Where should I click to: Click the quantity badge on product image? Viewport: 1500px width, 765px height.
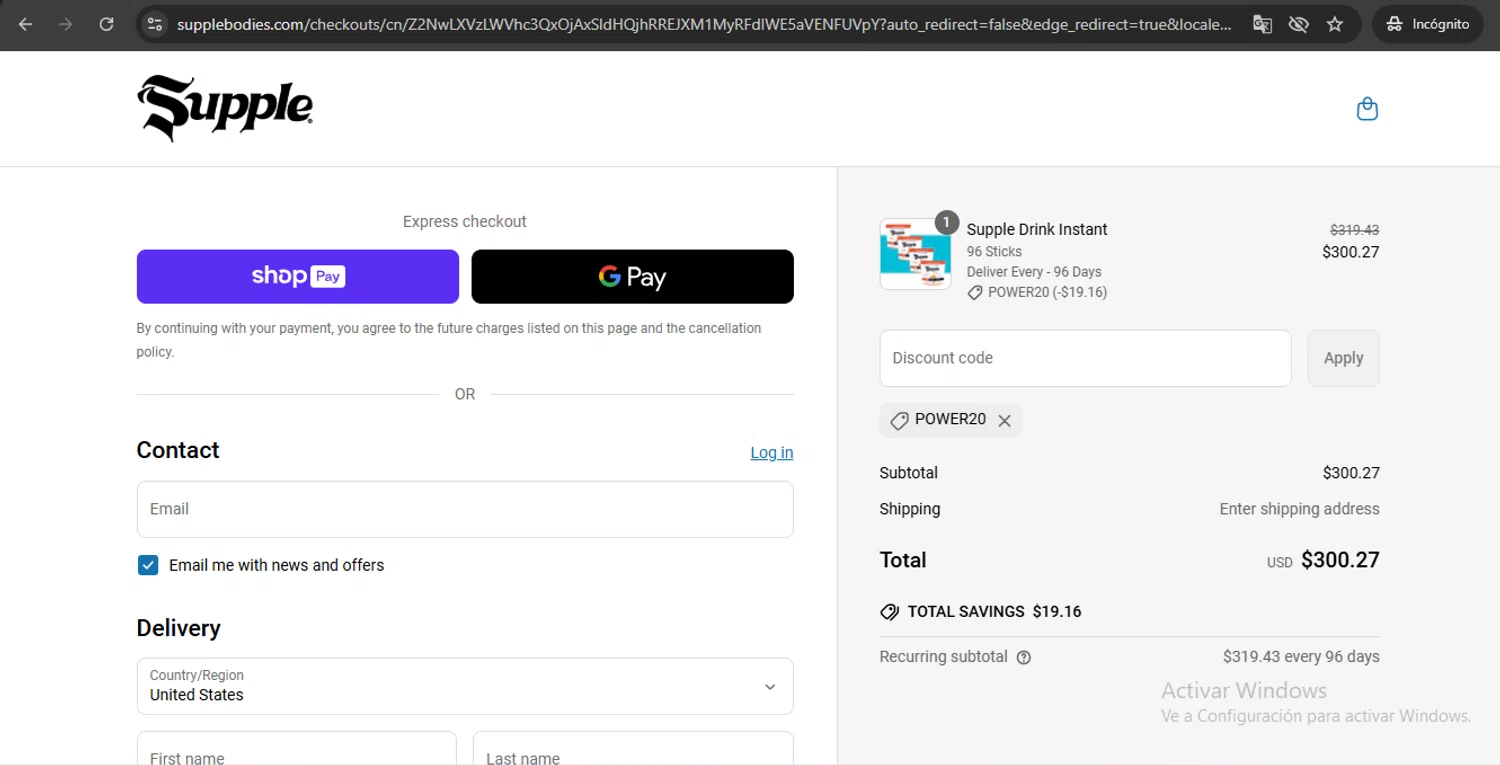point(946,222)
